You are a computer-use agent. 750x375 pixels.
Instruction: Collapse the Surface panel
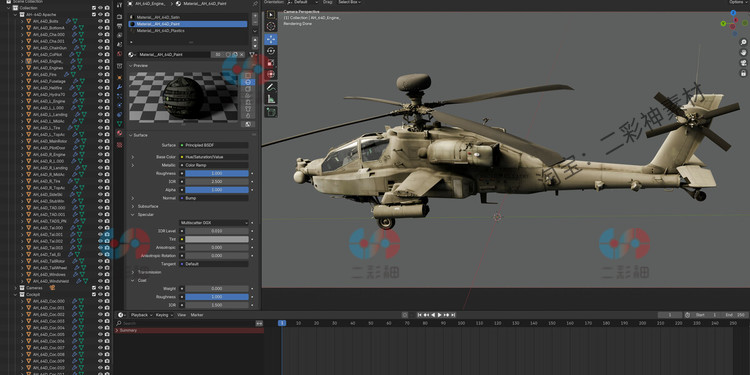[131, 135]
